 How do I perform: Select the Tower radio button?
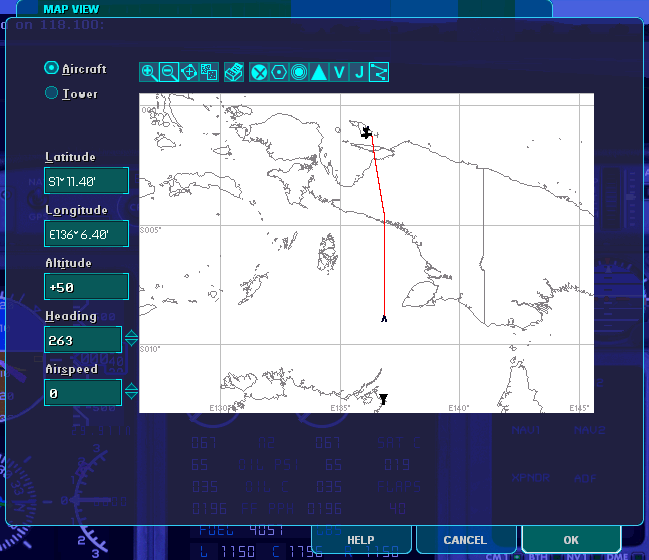(51, 93)
